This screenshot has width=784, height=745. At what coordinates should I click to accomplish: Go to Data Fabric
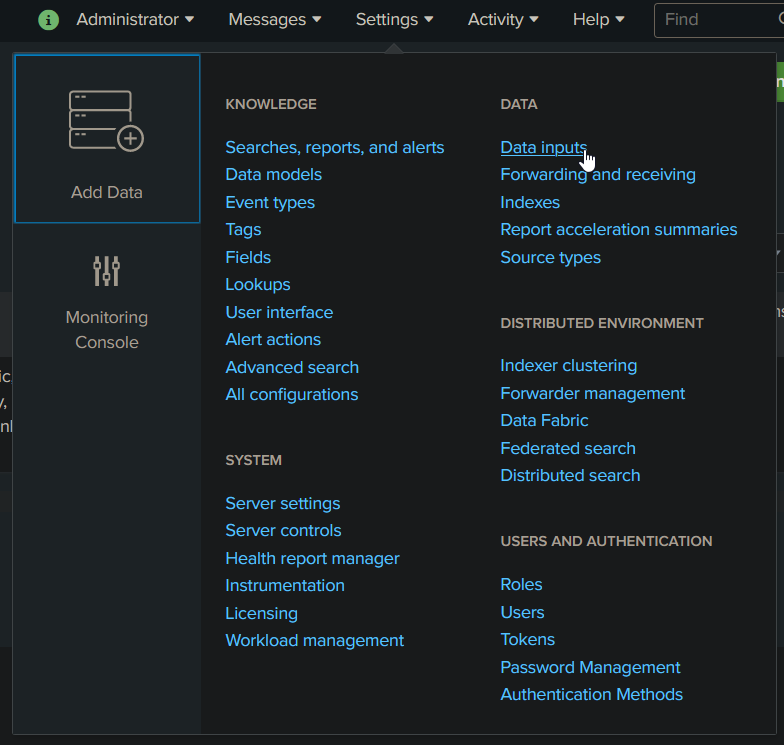click(x=544, y=420)
